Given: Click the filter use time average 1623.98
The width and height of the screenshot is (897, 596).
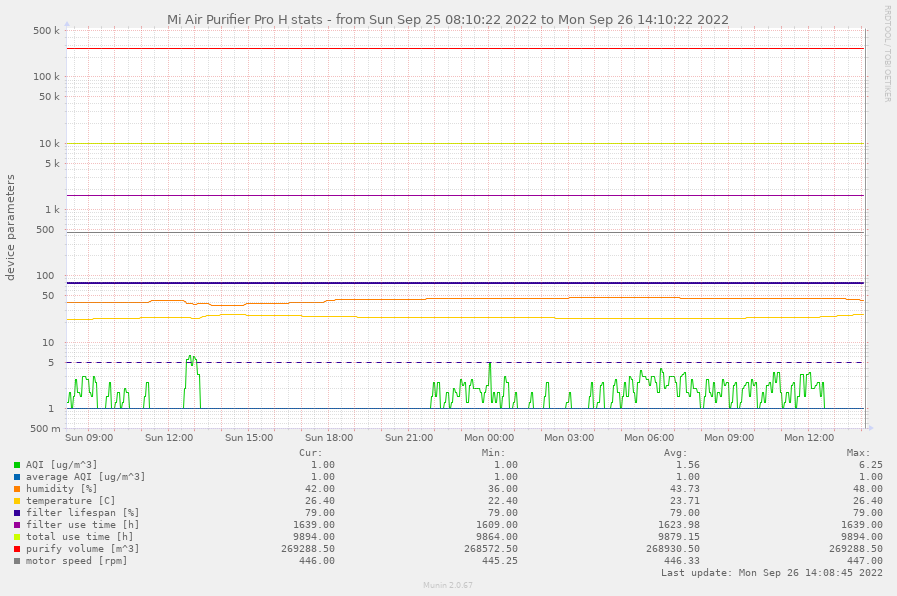Looking at the screenshot, I should click(x=679, y=525).
